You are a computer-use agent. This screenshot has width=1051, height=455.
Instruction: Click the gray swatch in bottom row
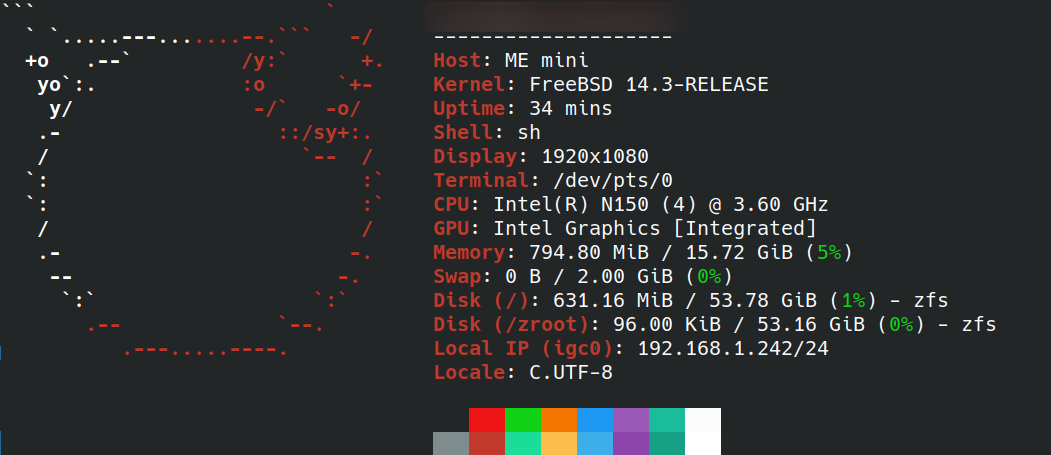[x=451, y=443]
